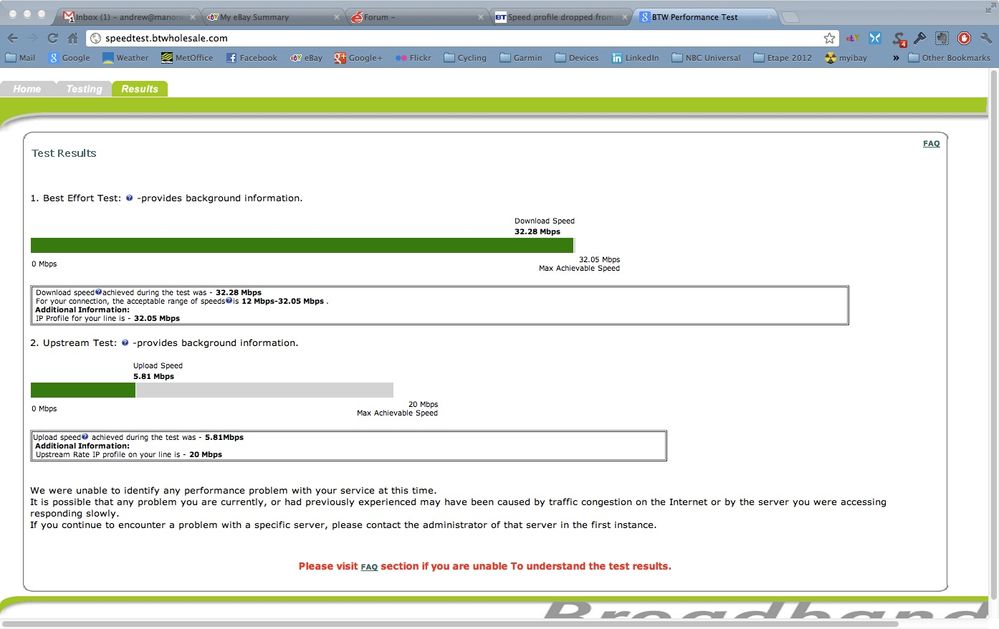Open the Testing page tab
Viewport: 999px width, 629px height.
84,89
